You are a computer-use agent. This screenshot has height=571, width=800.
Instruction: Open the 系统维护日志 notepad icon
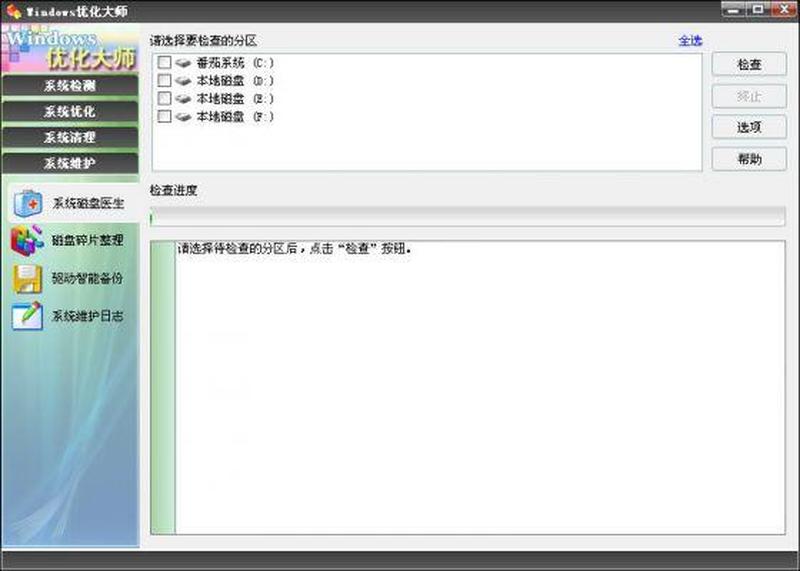(x=27, y=316)
